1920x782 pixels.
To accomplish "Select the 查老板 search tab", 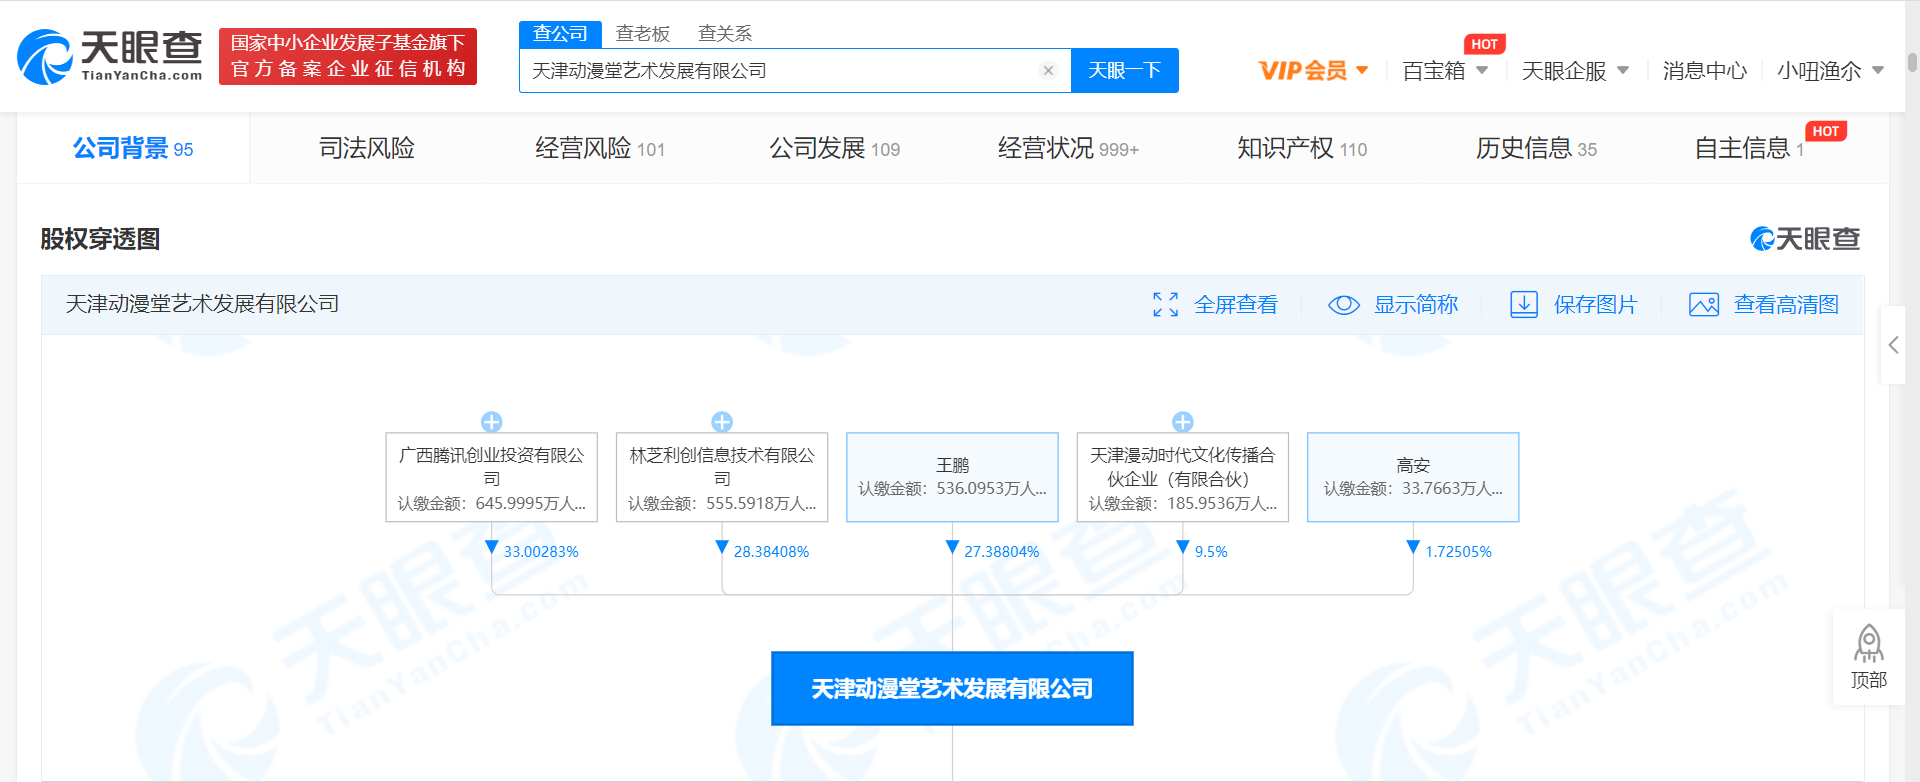I will 643,34.
